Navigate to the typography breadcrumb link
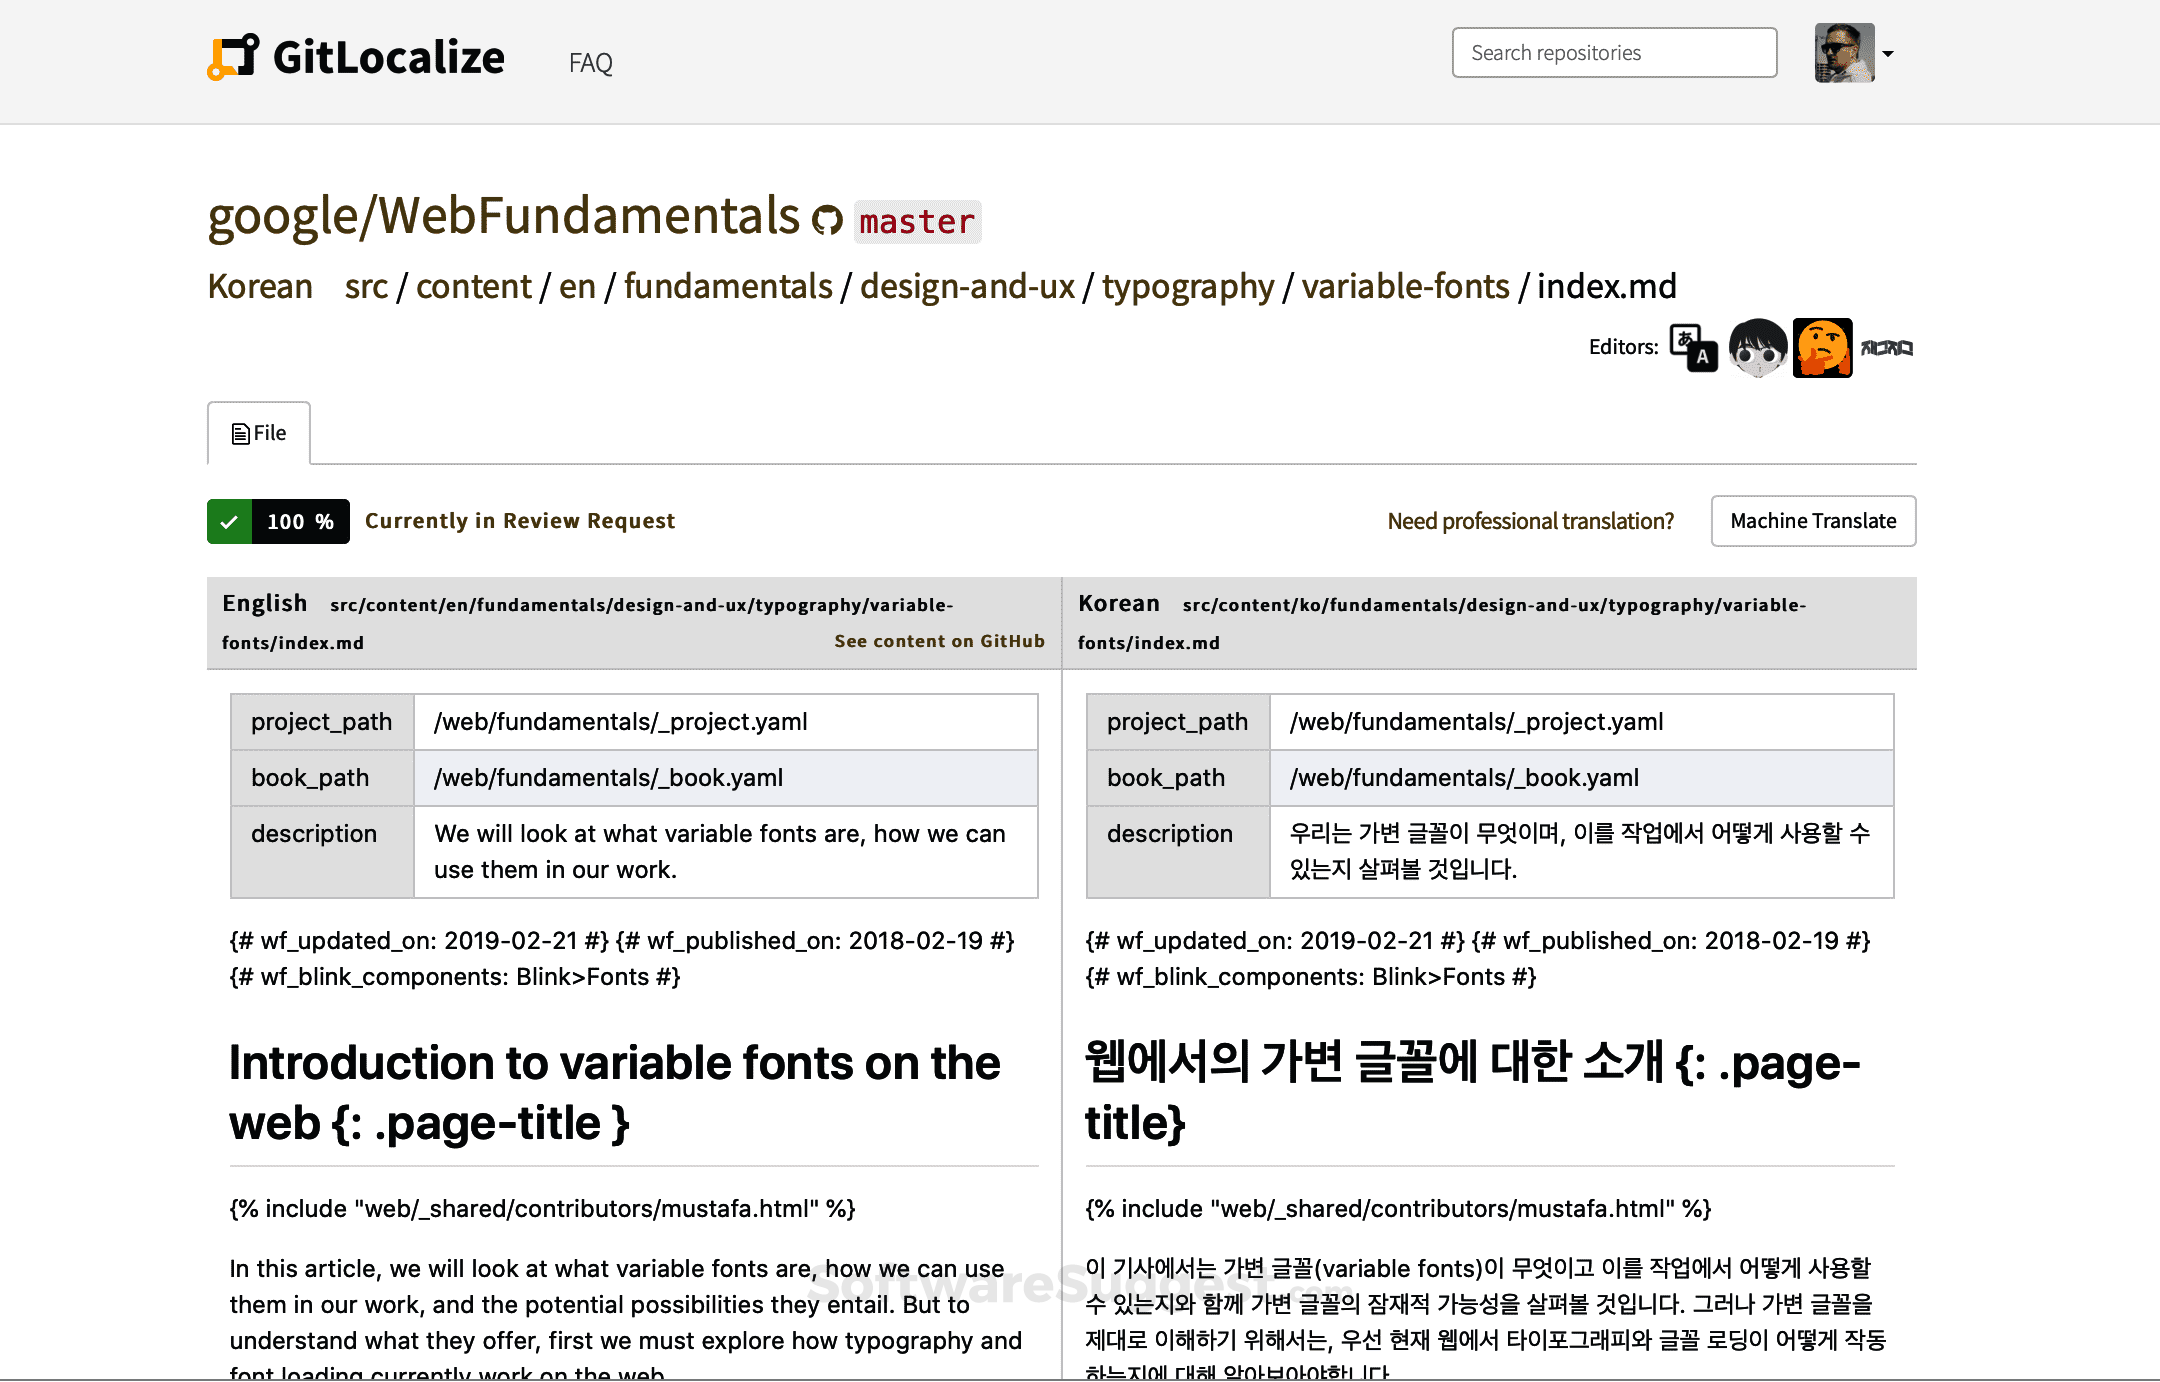 pos(1187,287)
